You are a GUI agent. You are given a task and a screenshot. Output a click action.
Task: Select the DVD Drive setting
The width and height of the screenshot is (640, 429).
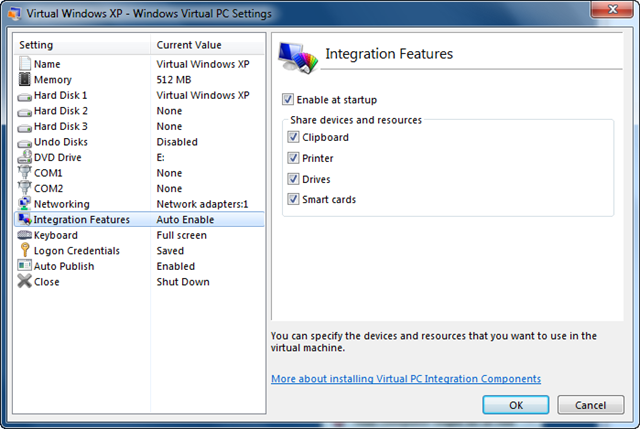point(139,157)
